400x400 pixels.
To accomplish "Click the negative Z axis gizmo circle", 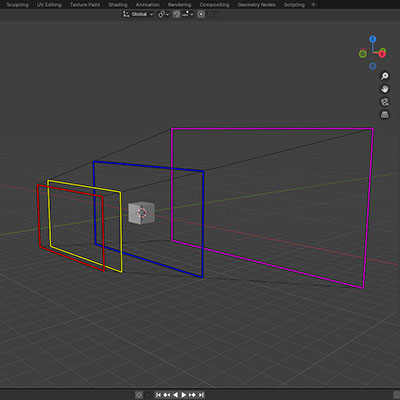I will 373,66.
